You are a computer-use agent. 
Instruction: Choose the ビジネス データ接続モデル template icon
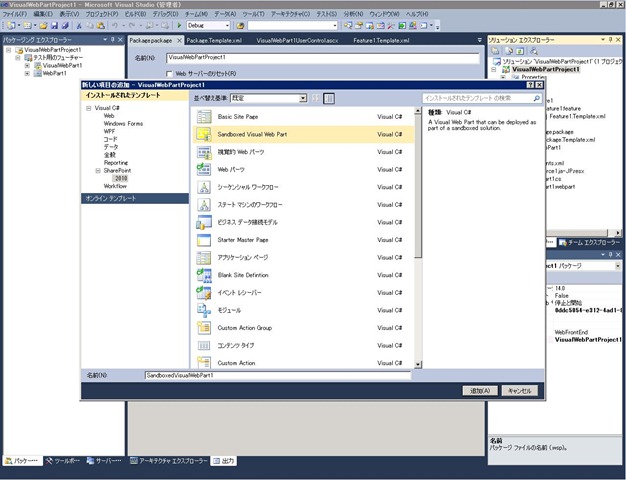click(204, 222)
